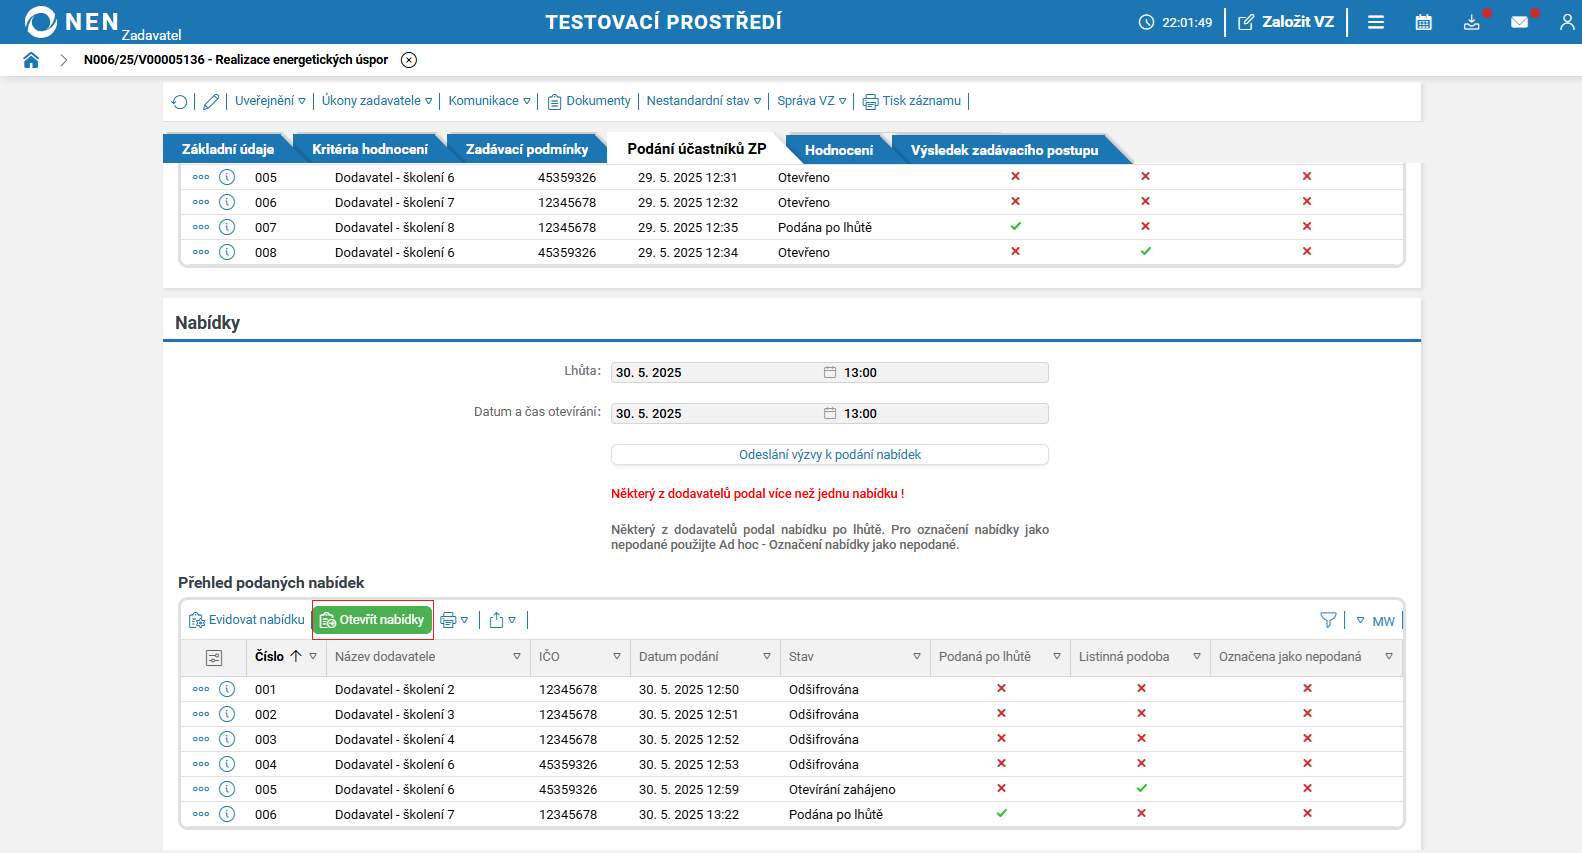Image resolution: width=1582 pixels, height=853 pixels.
Task: Open the hamburger menu icon
Action: (1376, 22)
